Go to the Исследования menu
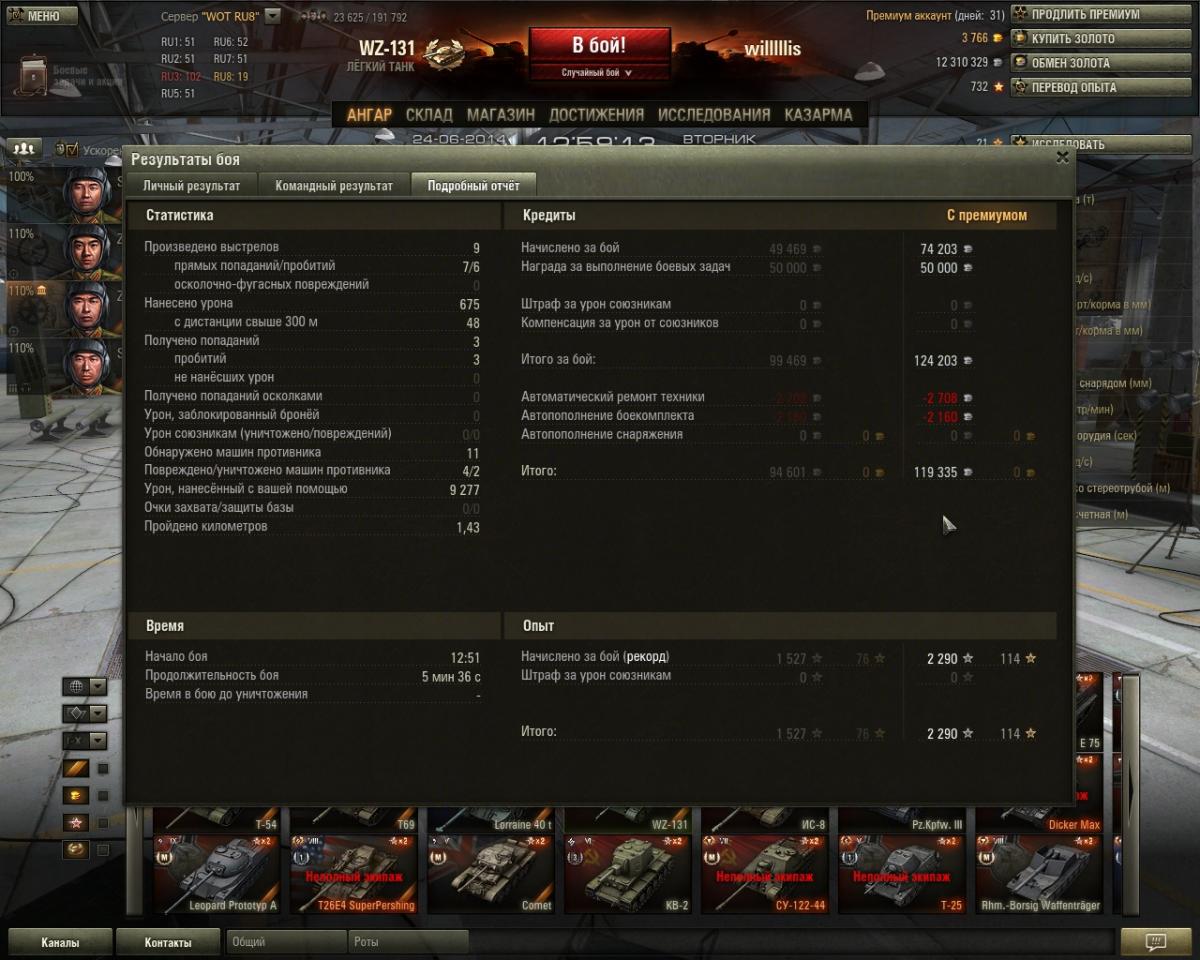The width and height of the screenshot is (1200, 960). tap(714, 115)
